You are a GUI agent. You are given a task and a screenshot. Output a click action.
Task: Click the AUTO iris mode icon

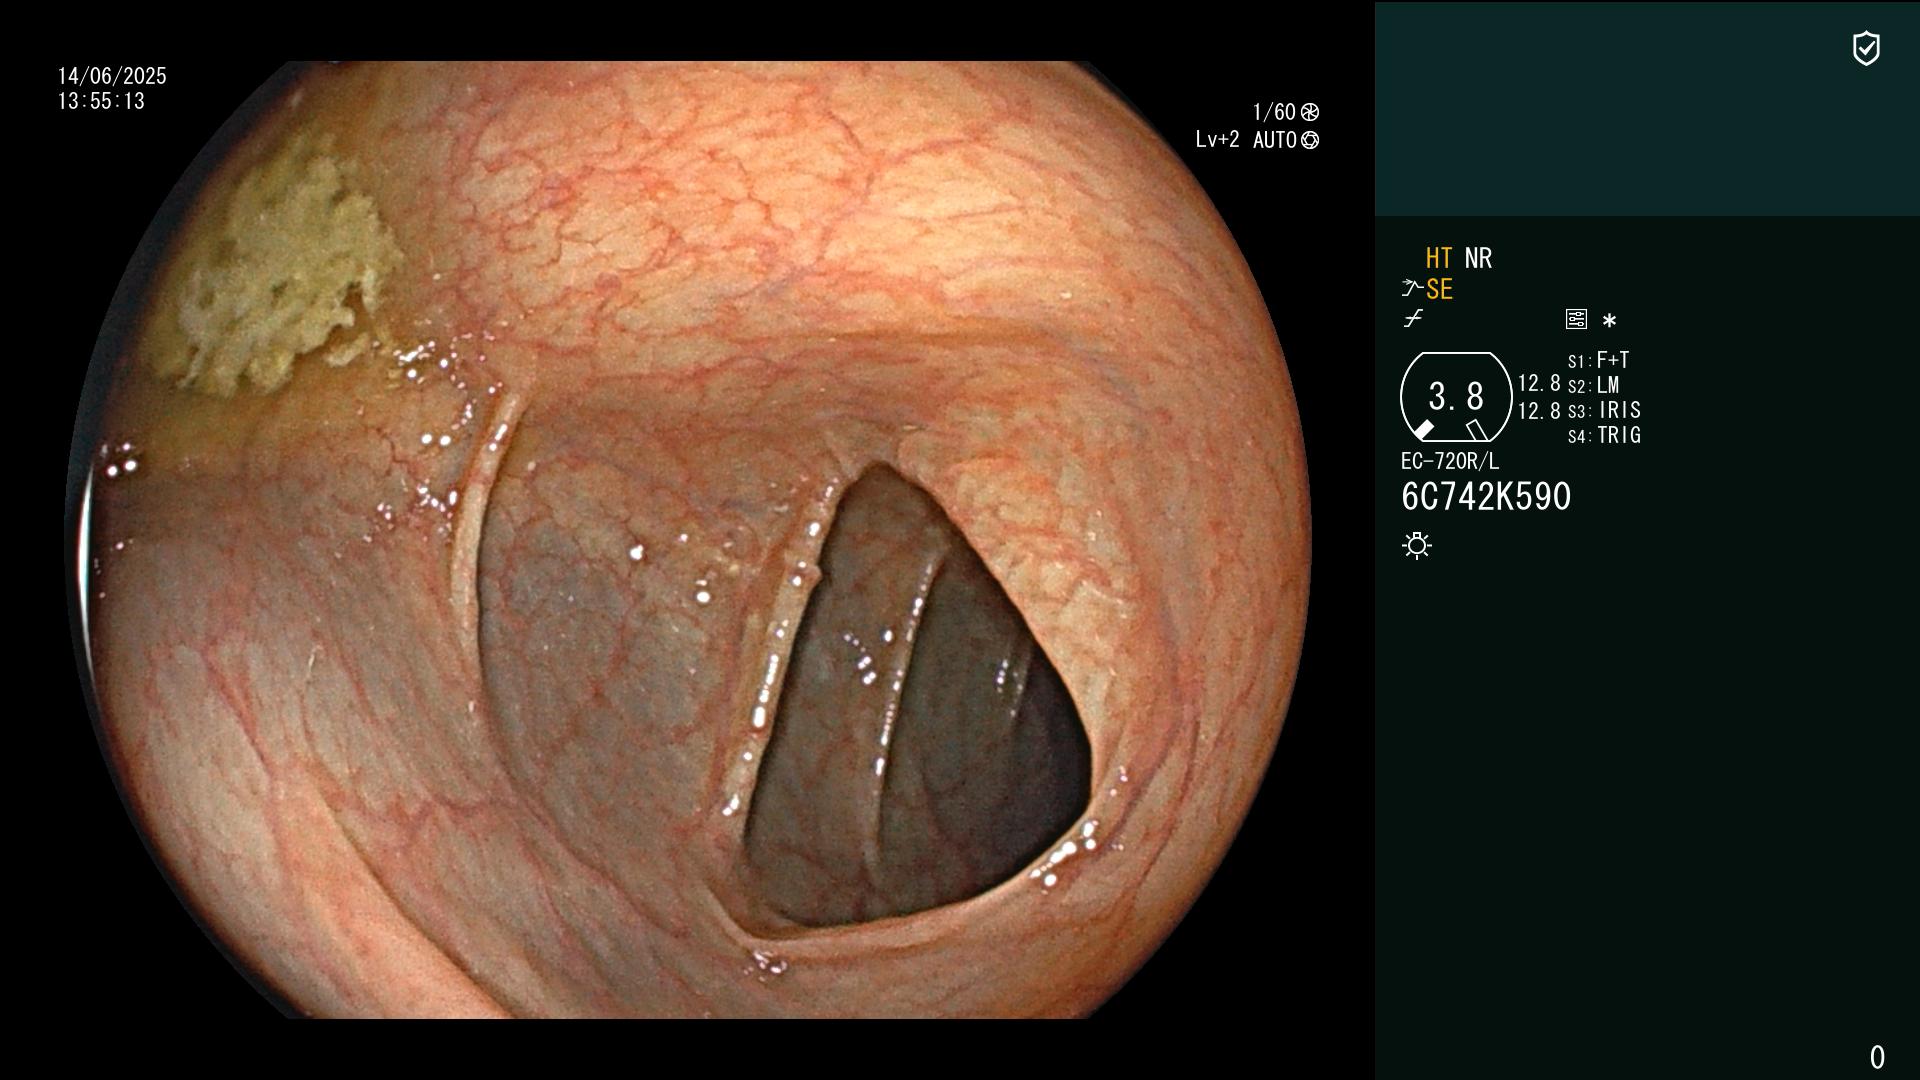click(1310, 140)
